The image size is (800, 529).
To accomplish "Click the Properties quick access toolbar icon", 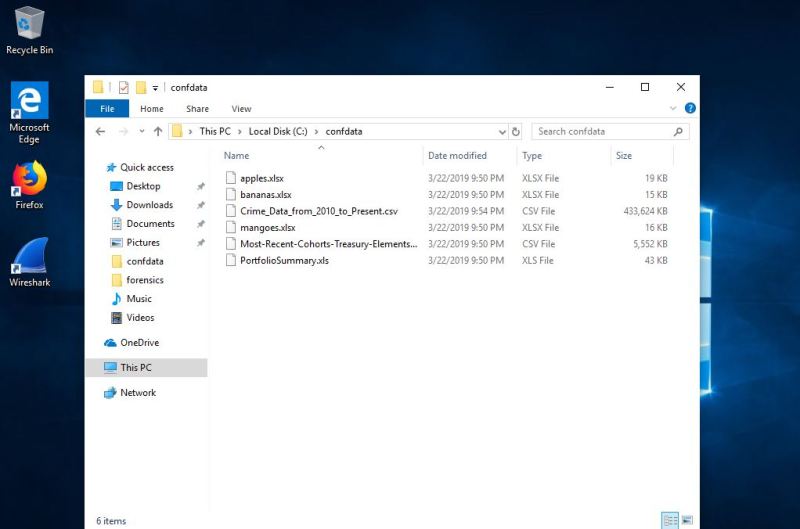I will [x=124, y=87].
